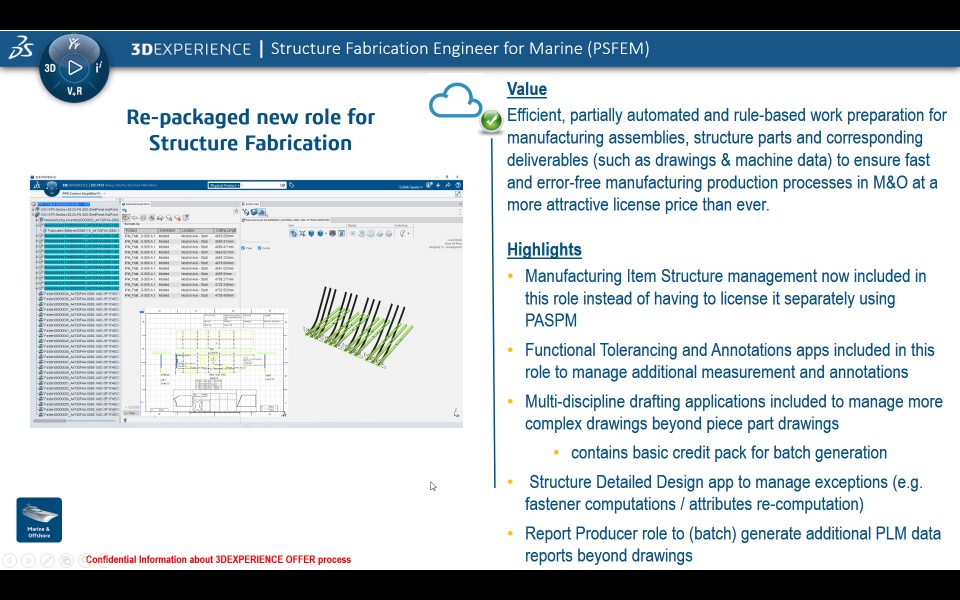The image size is (960, 600).
Task: Click the Product column header in the embedded table
Action: click(x=140, y=230)
